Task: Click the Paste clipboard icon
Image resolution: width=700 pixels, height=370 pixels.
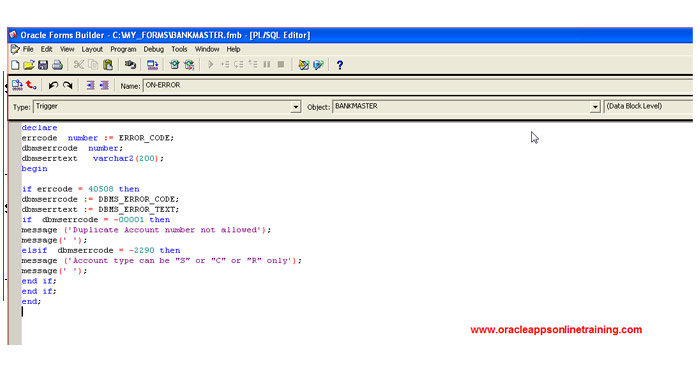Action: coord(108,65)
